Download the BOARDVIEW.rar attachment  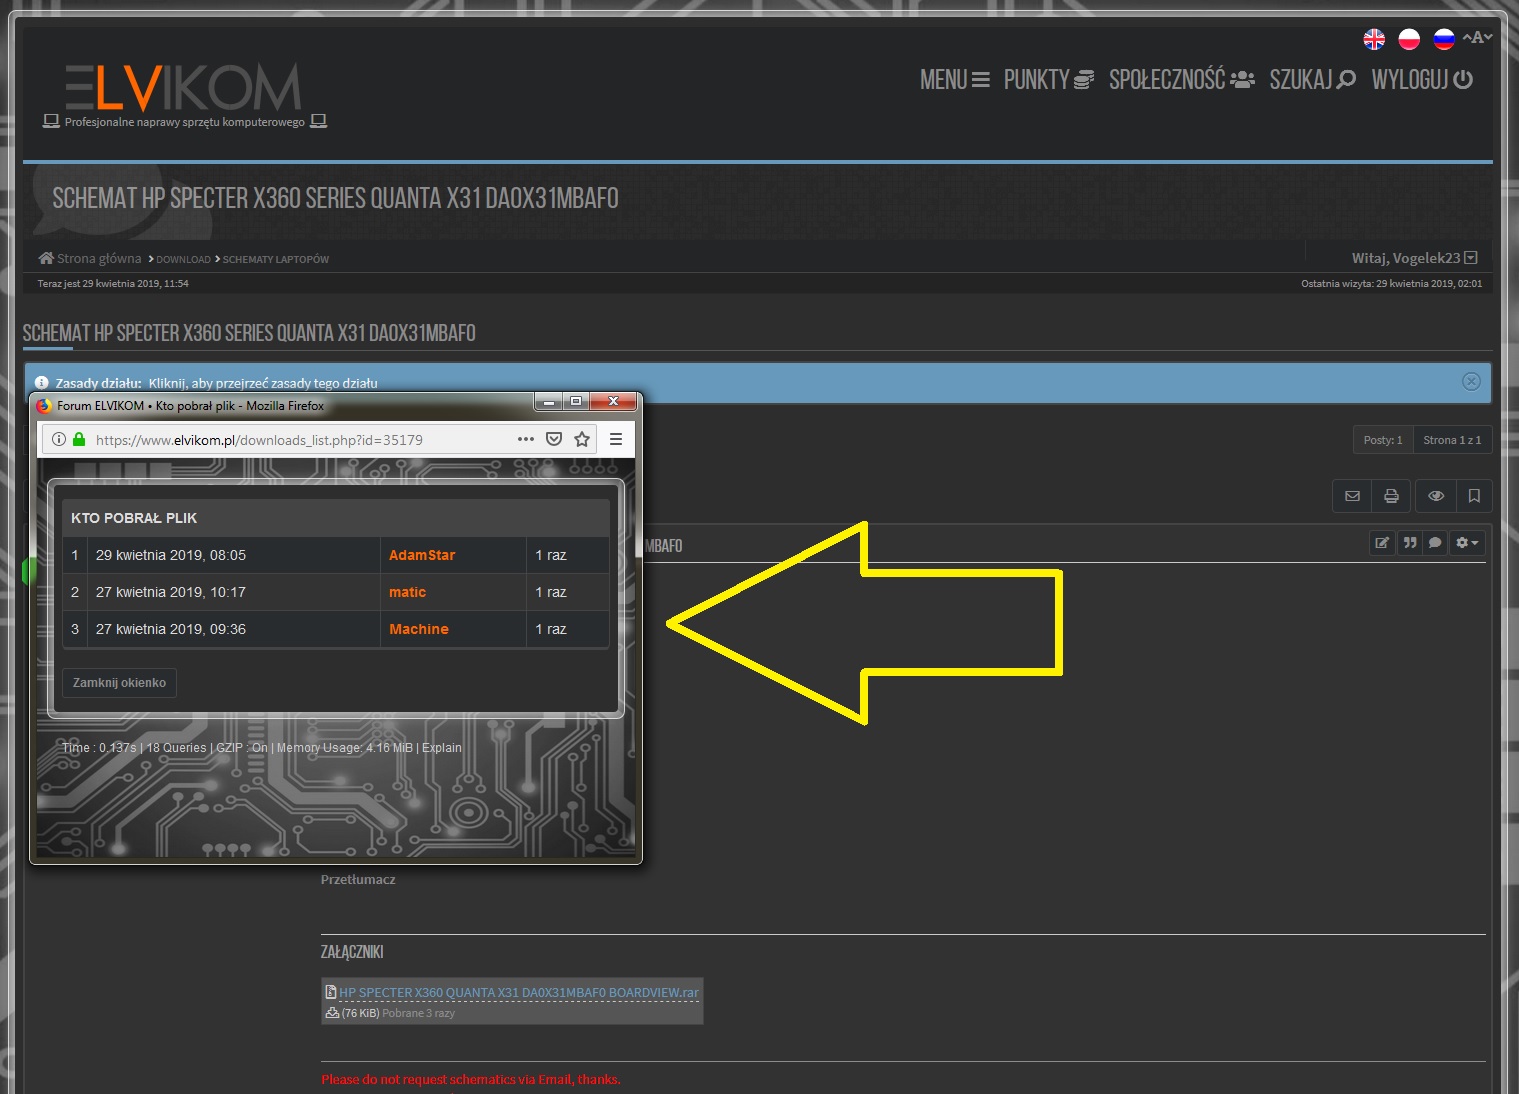coord(518,993)
